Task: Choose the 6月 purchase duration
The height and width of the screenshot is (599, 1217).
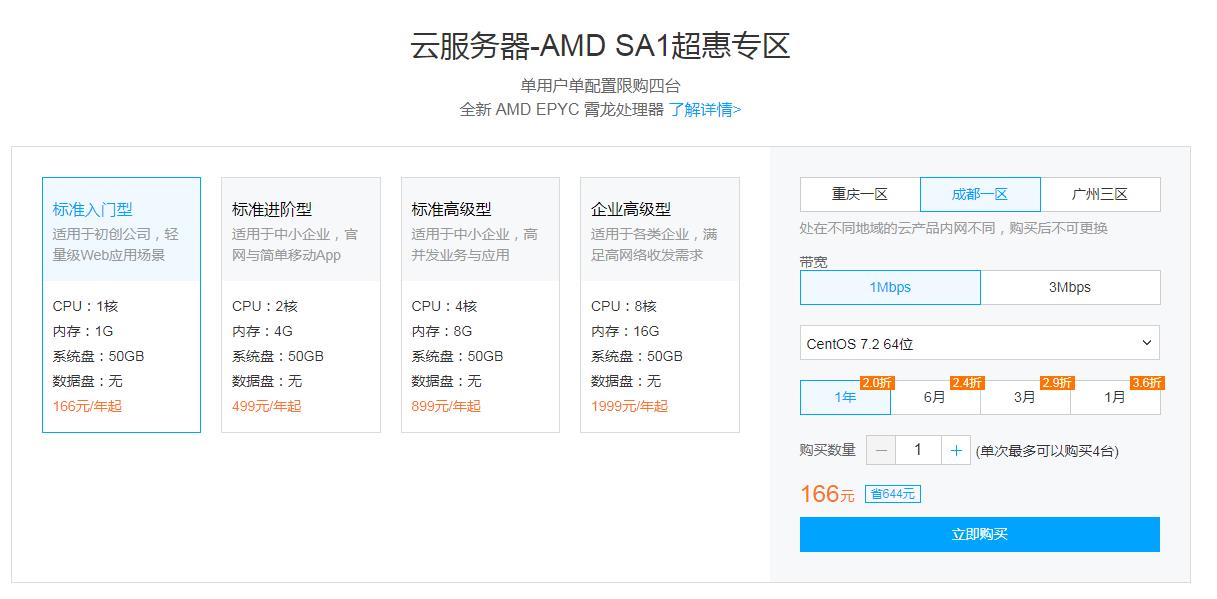Action: 935,397
